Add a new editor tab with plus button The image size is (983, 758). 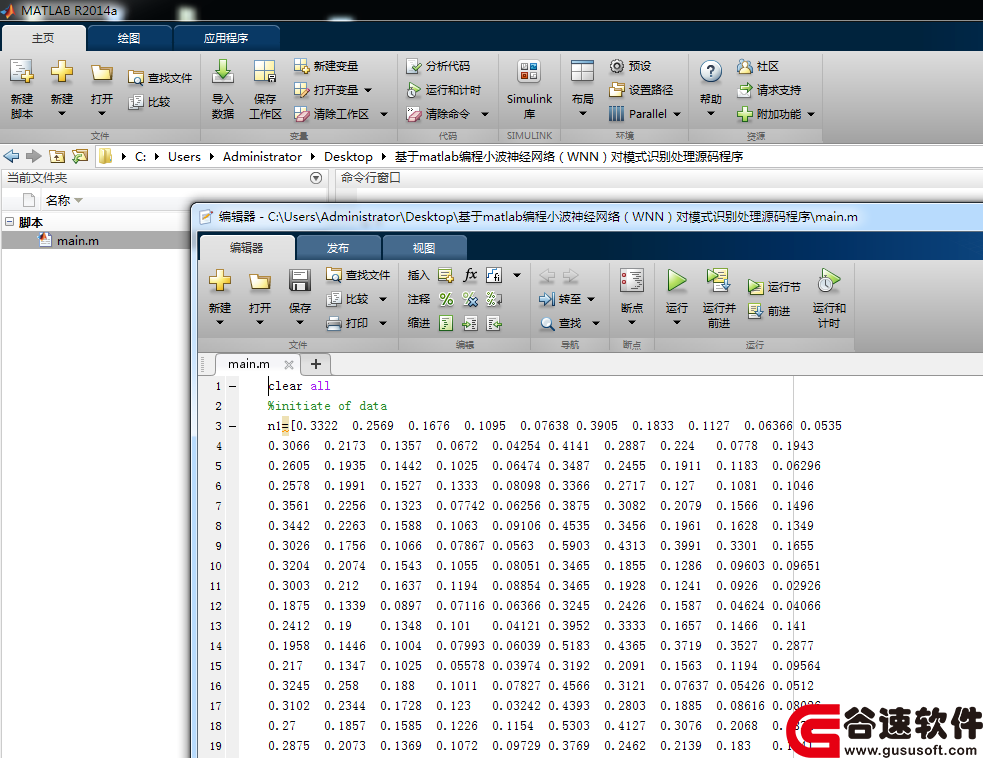[316, 364]
